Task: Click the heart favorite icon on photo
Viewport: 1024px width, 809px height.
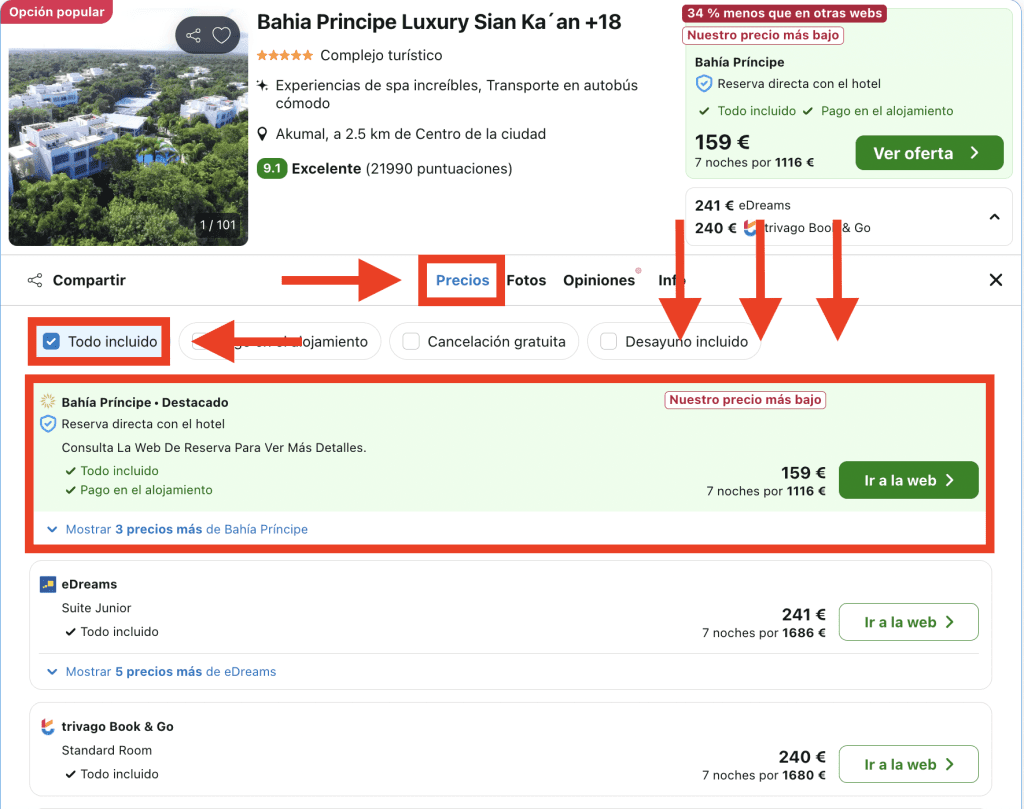Action: pos(222,36)
